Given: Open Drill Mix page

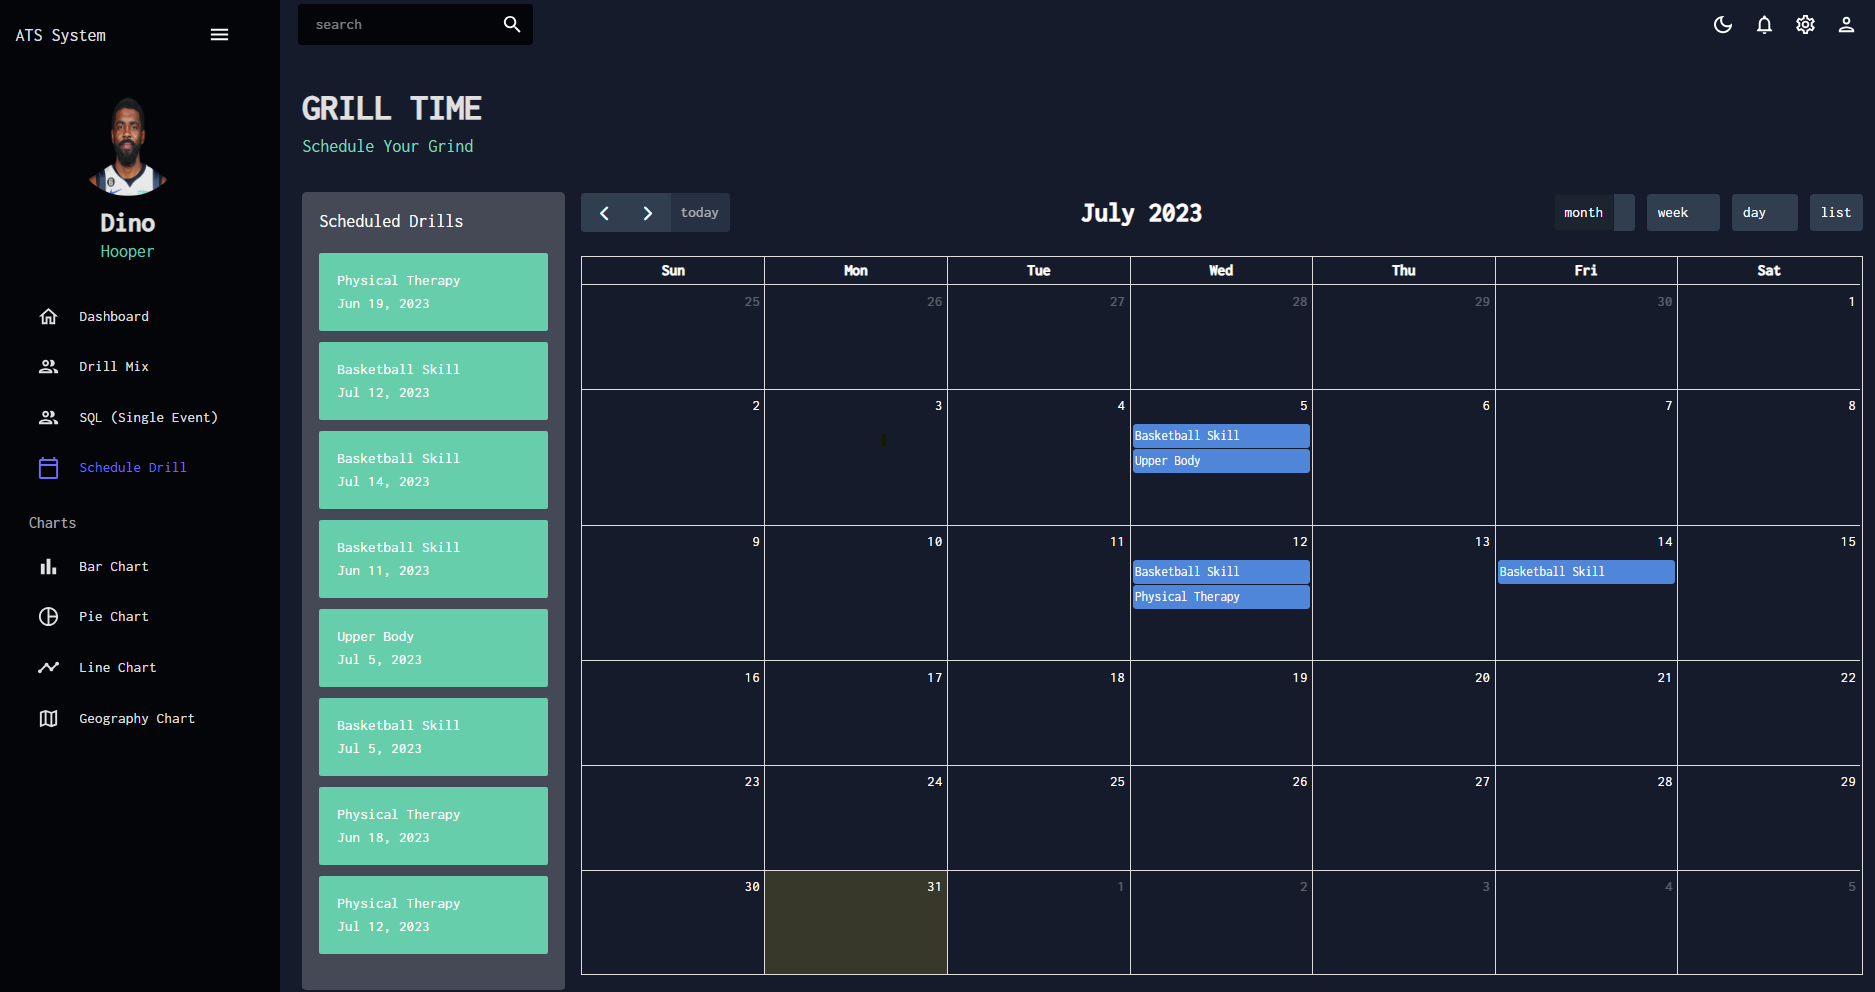Looking at the screenshot, I should pyautogui.click(x=113, y=367).
